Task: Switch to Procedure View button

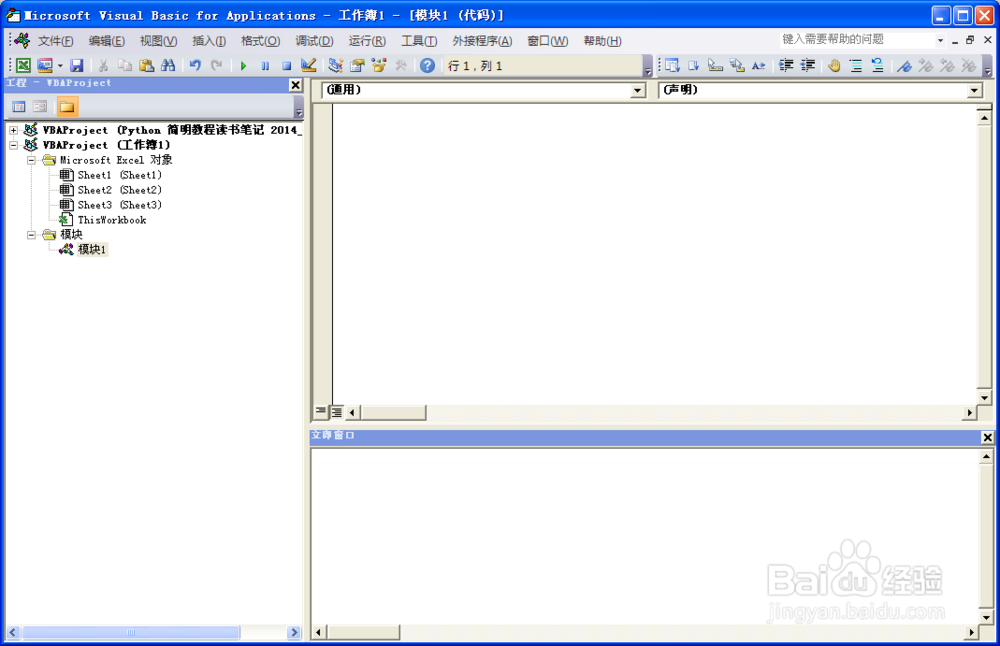Action: (321, 412)
